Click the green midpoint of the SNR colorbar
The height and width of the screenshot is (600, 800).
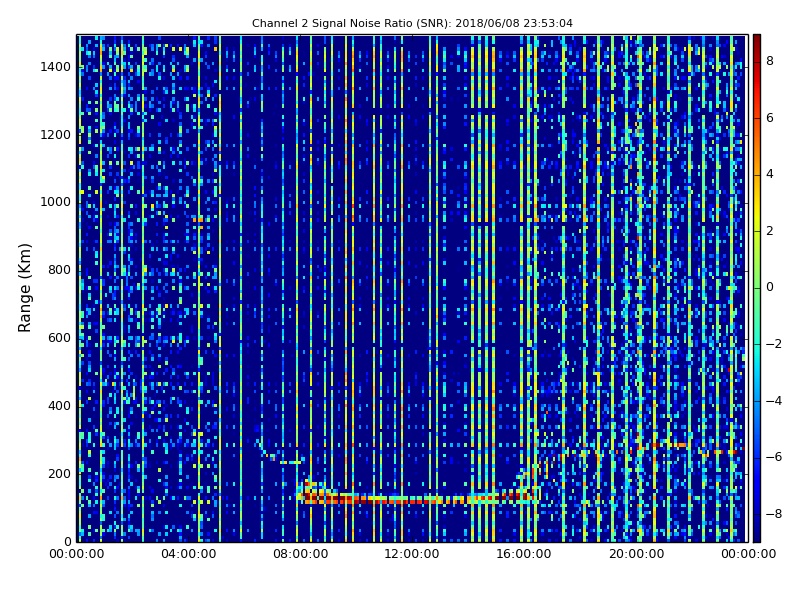pyautogui.click(x=757, y=288)
